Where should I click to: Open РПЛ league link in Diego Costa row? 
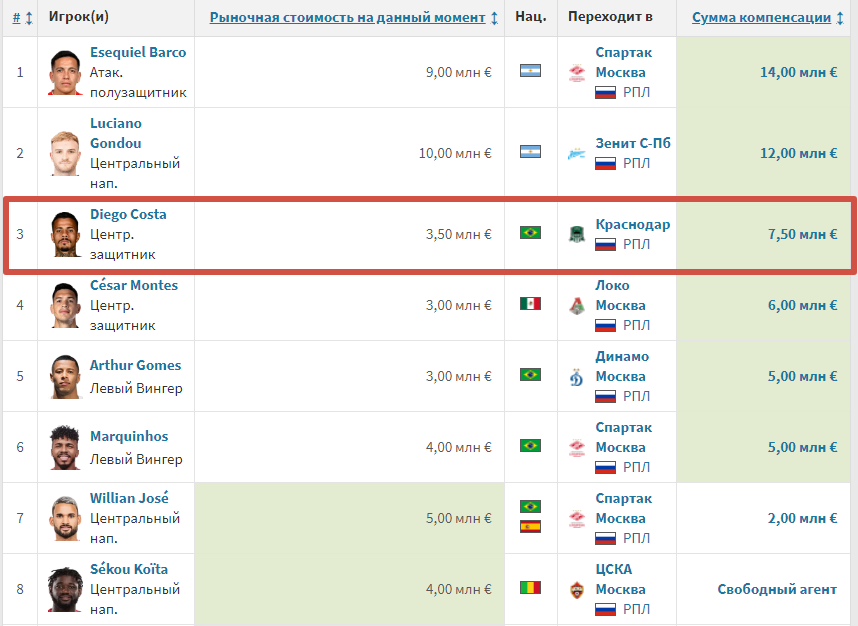636,244
